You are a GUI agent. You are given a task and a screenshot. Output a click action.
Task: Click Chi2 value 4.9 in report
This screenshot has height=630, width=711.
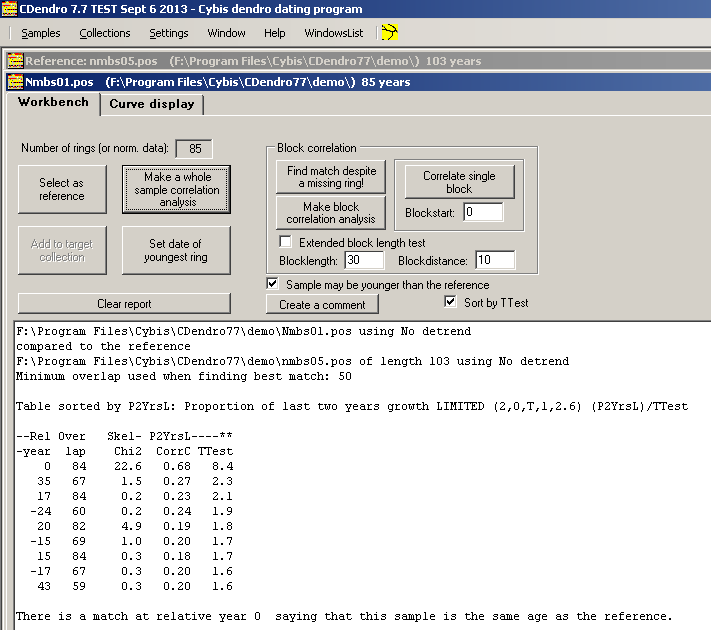pyautogui.click(x=131, y=526)
